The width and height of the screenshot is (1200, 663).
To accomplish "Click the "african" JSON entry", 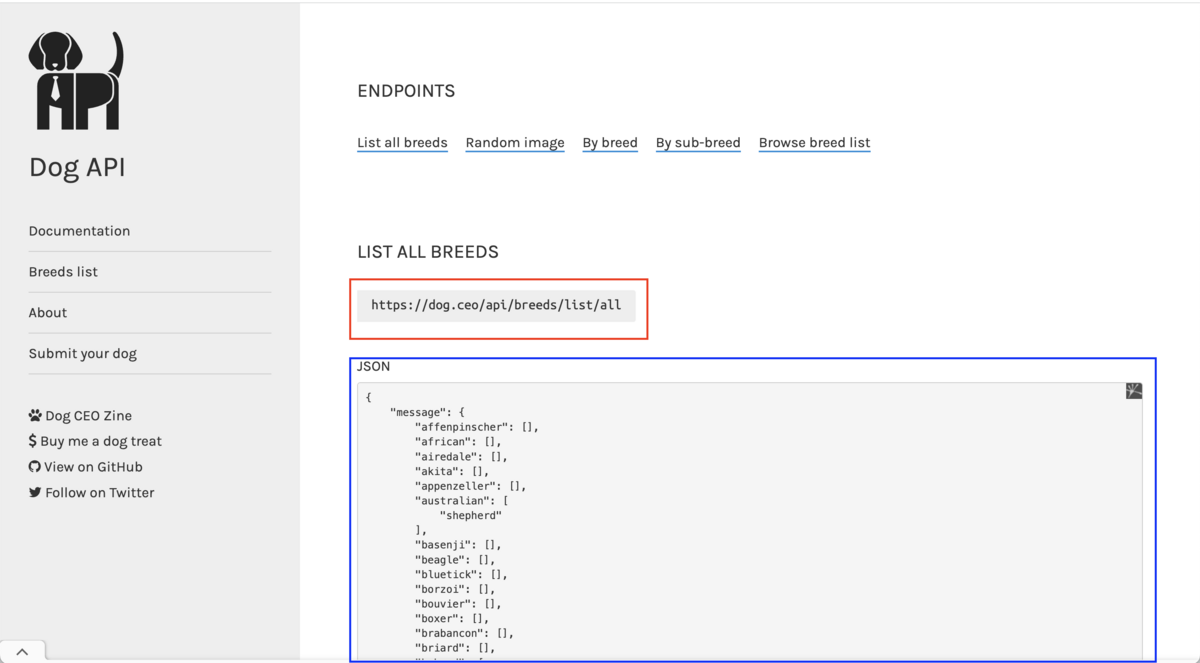I will (458, 441).
